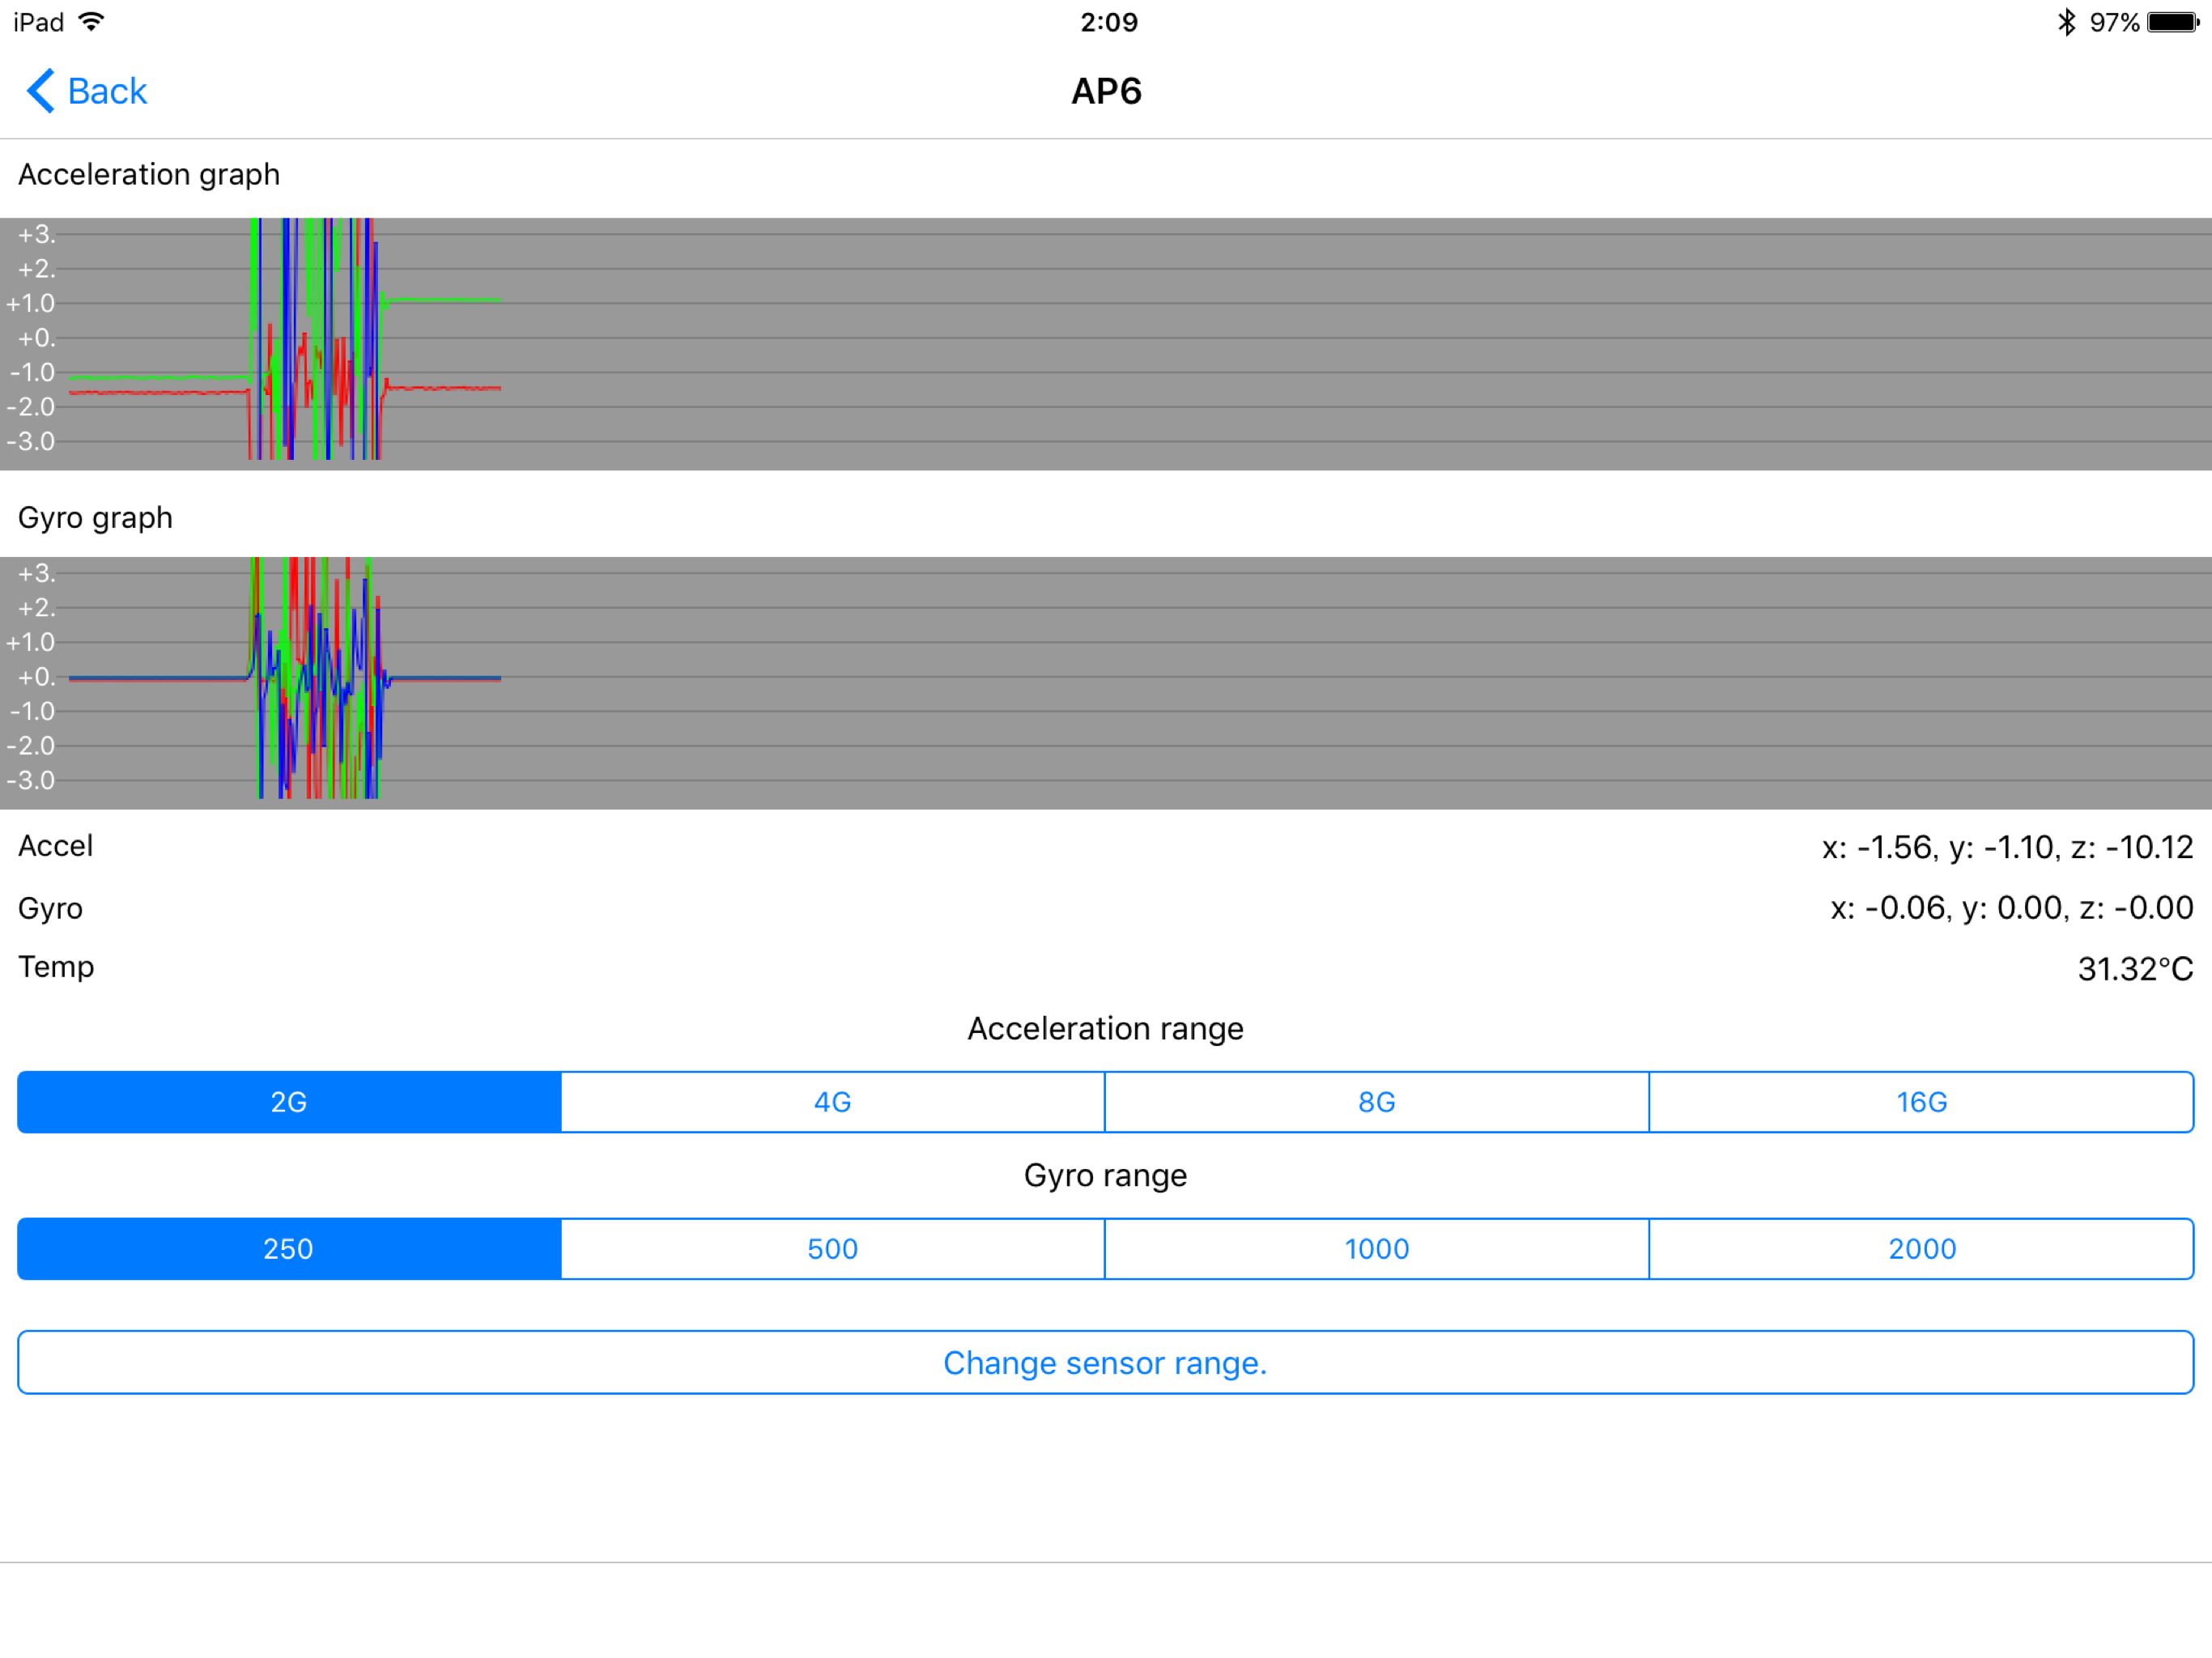Tap the Wi-Fi signal icon
The height and width of the screenshot is (1658, 2212).
91,22
